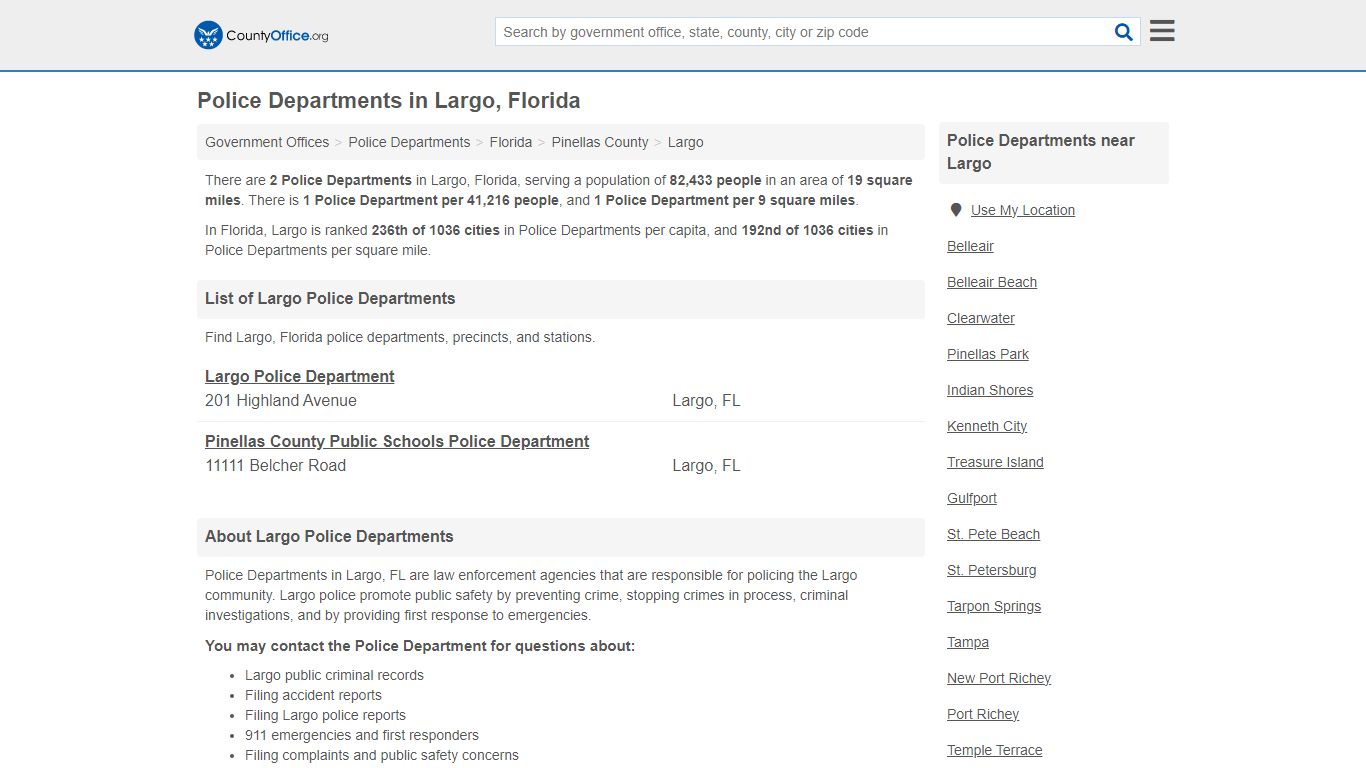Open Tarpon Springs link
Image resolution: width=1366 pixels, height=768 pixels.
pos(994,606)
